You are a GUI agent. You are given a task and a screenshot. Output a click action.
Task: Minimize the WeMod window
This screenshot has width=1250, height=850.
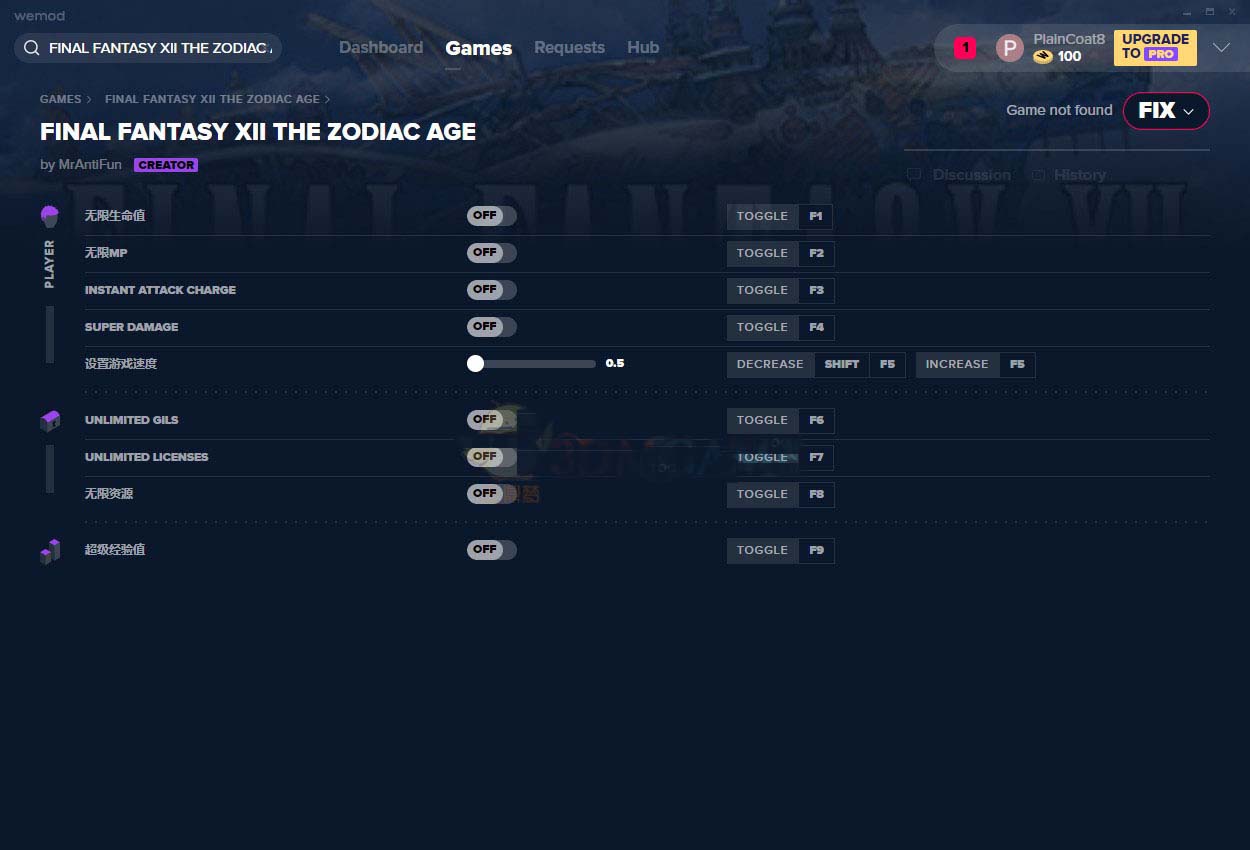click(1186, 12)
